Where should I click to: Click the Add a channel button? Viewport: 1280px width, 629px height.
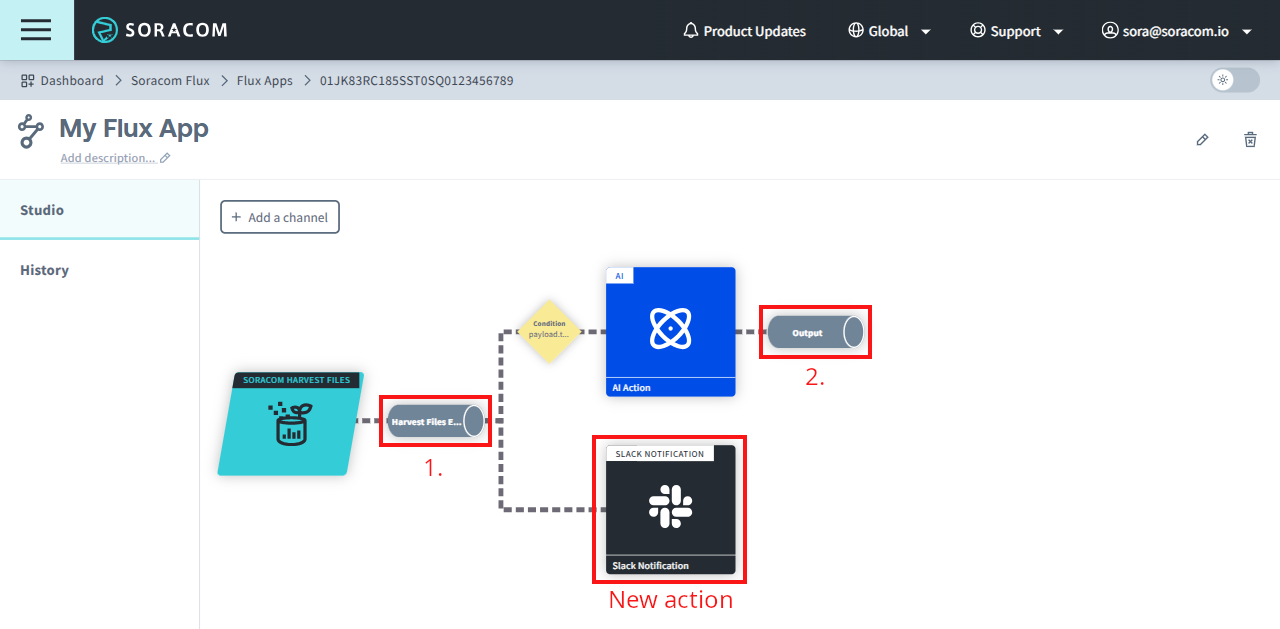click(280, 217)
